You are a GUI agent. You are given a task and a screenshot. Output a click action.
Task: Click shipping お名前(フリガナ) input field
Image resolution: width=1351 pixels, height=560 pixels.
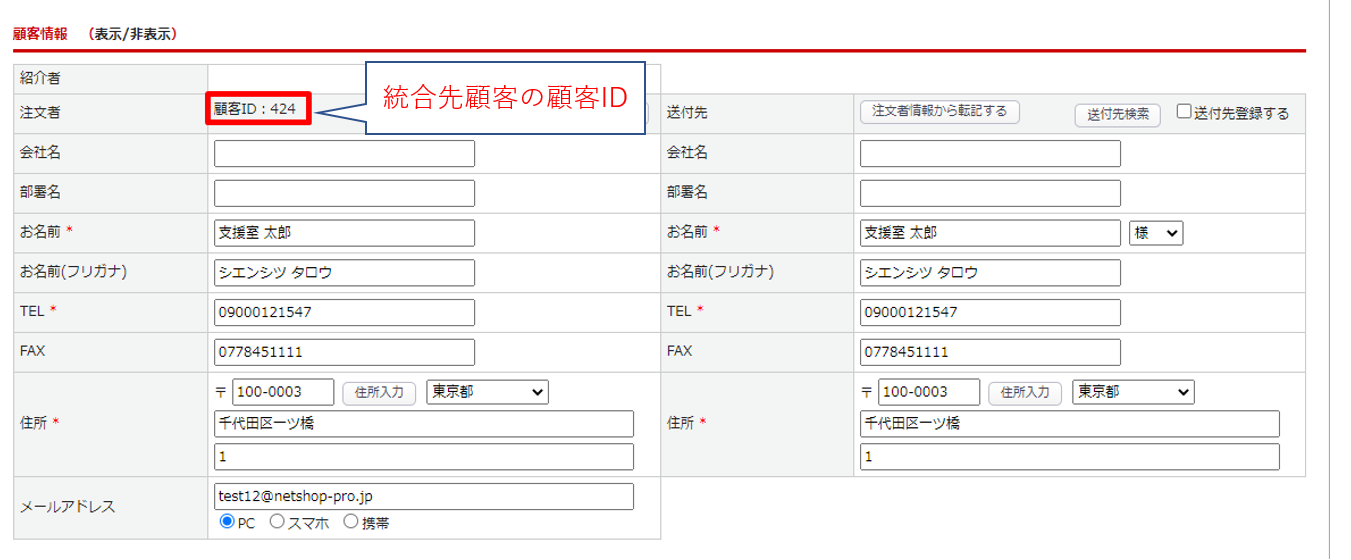point(990,272)
